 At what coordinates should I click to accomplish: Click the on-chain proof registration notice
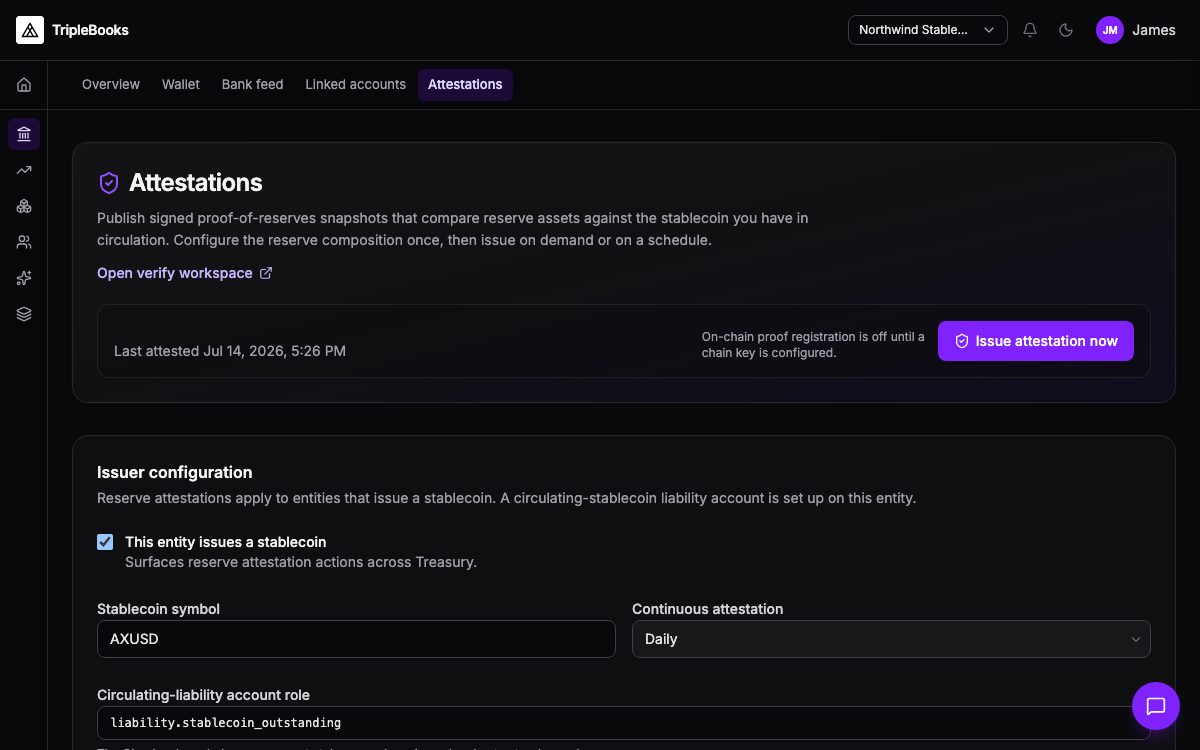(813, 345)
